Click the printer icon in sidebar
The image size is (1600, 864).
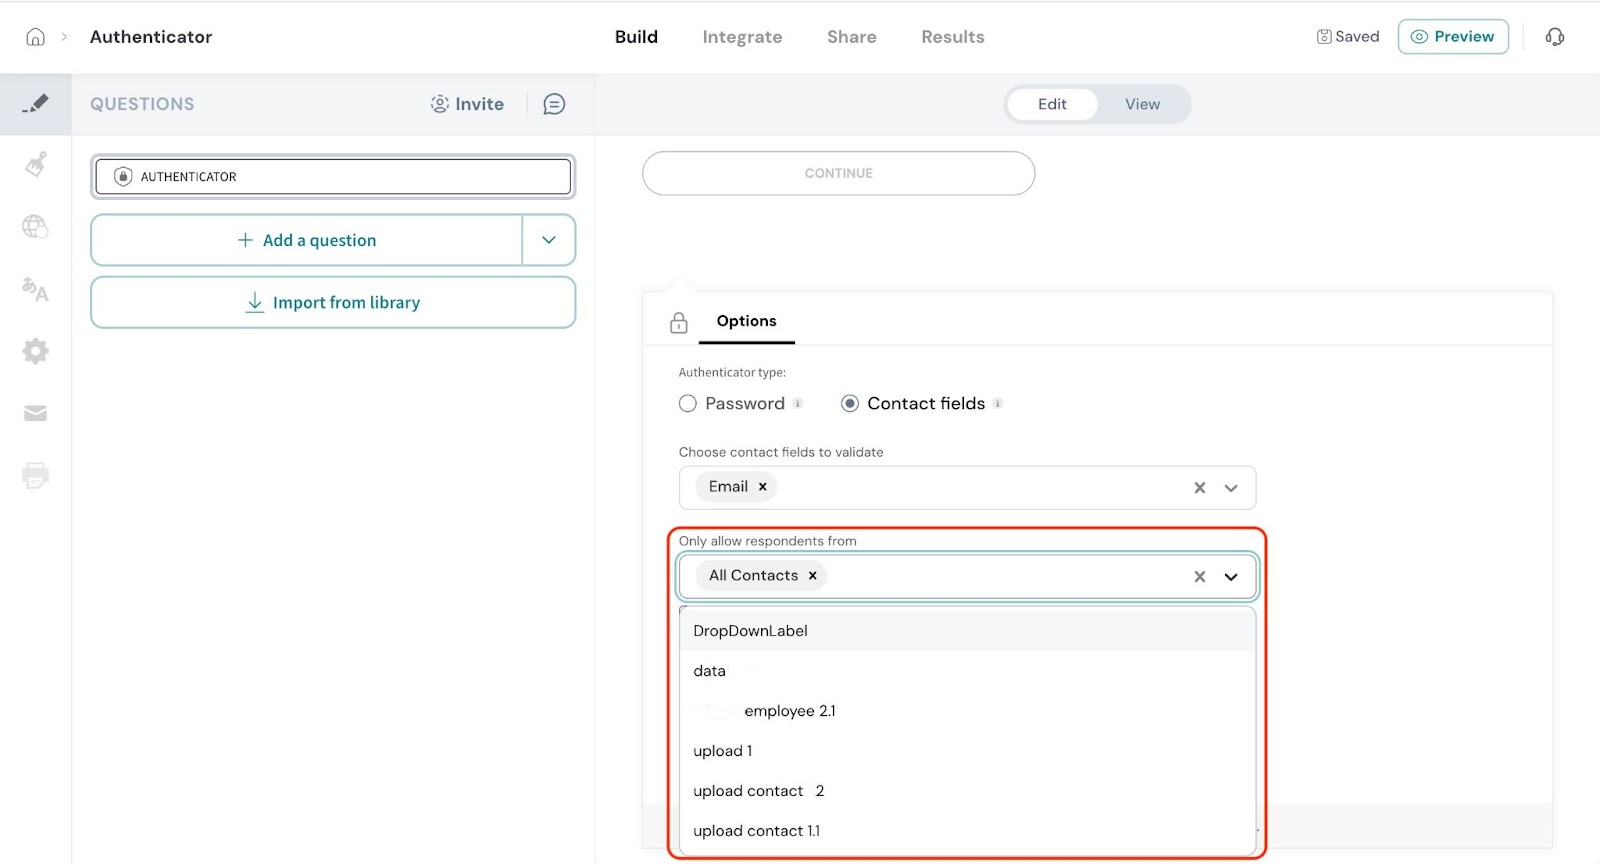[35, 476]
